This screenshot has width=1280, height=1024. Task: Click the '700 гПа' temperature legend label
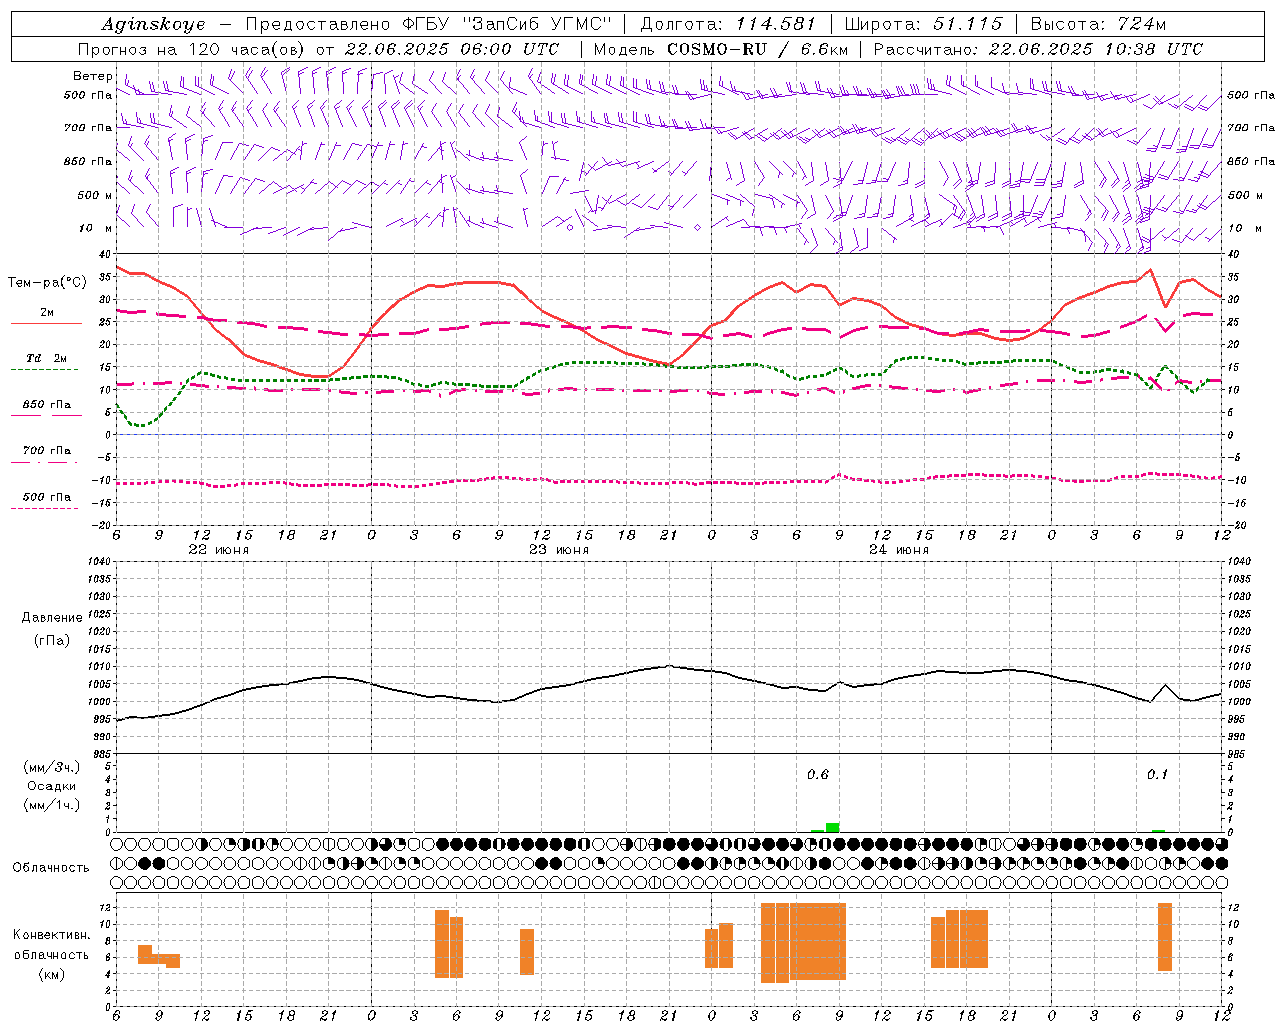pyautogui.click(x=47, y=450)
